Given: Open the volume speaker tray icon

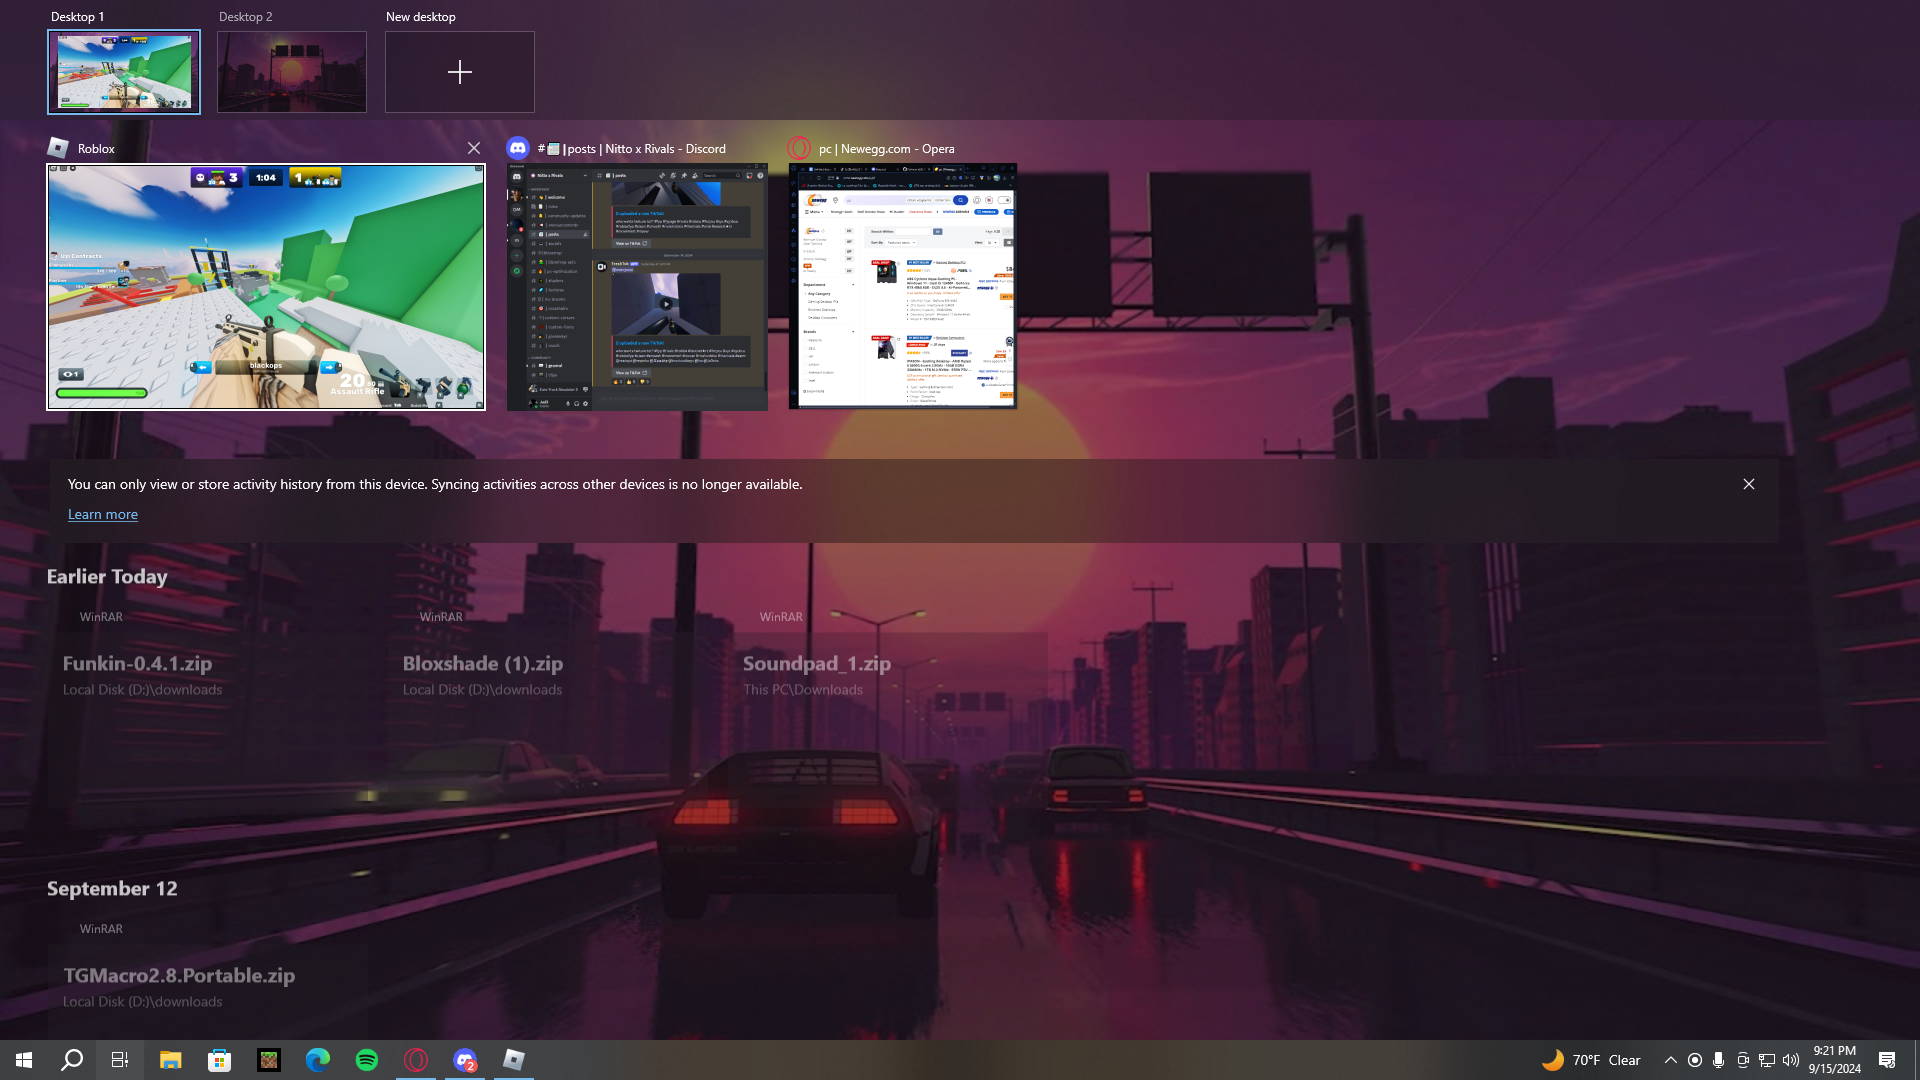Looking at the screenshot, I should pyautogui.click(x=1790, y=1060).
